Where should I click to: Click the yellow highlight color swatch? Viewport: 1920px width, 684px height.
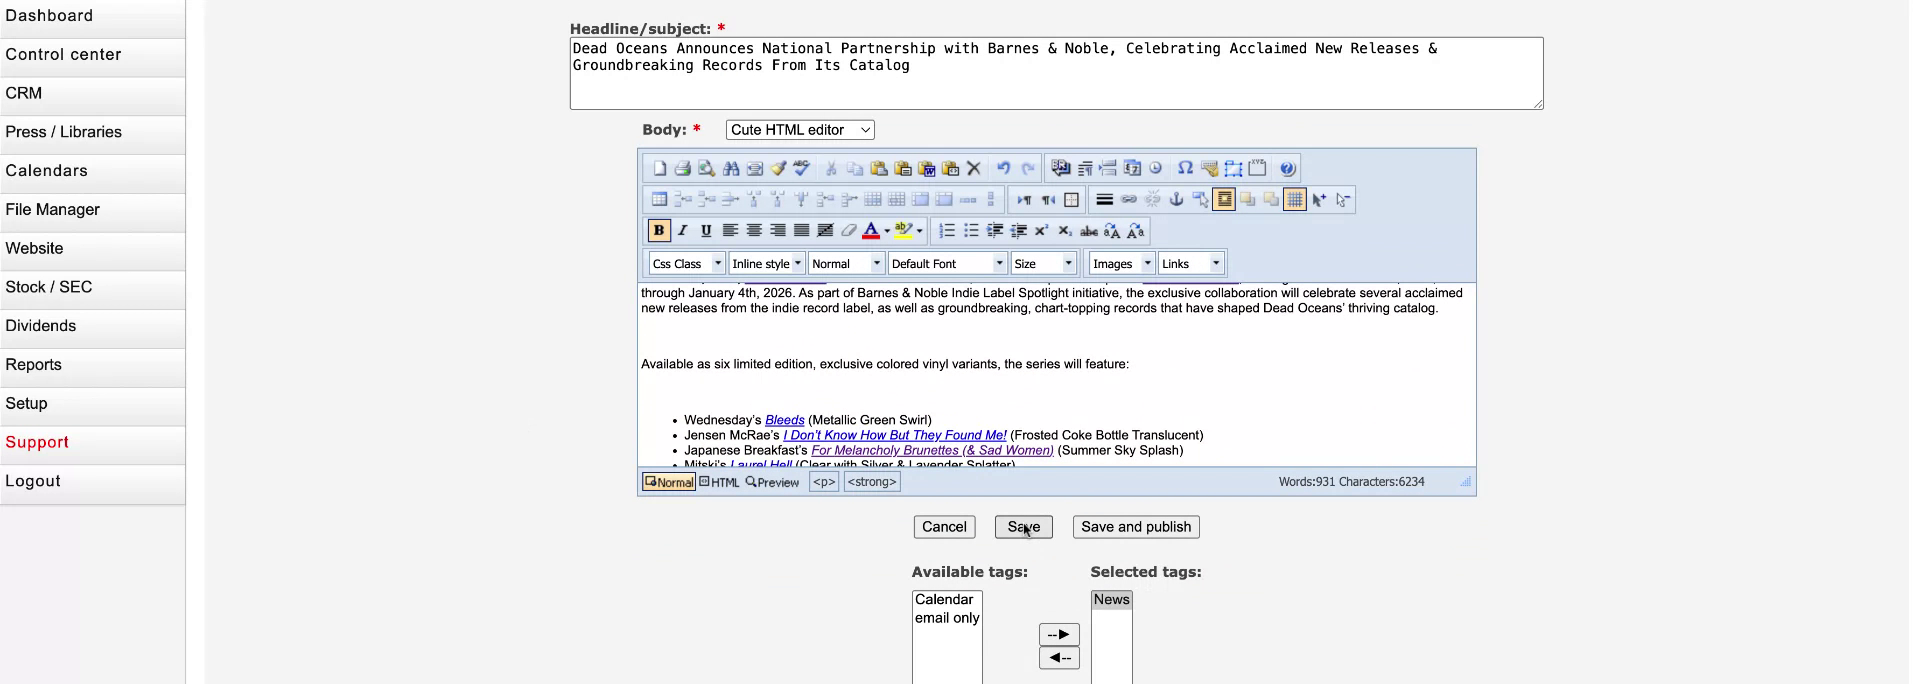pos(904,231)
